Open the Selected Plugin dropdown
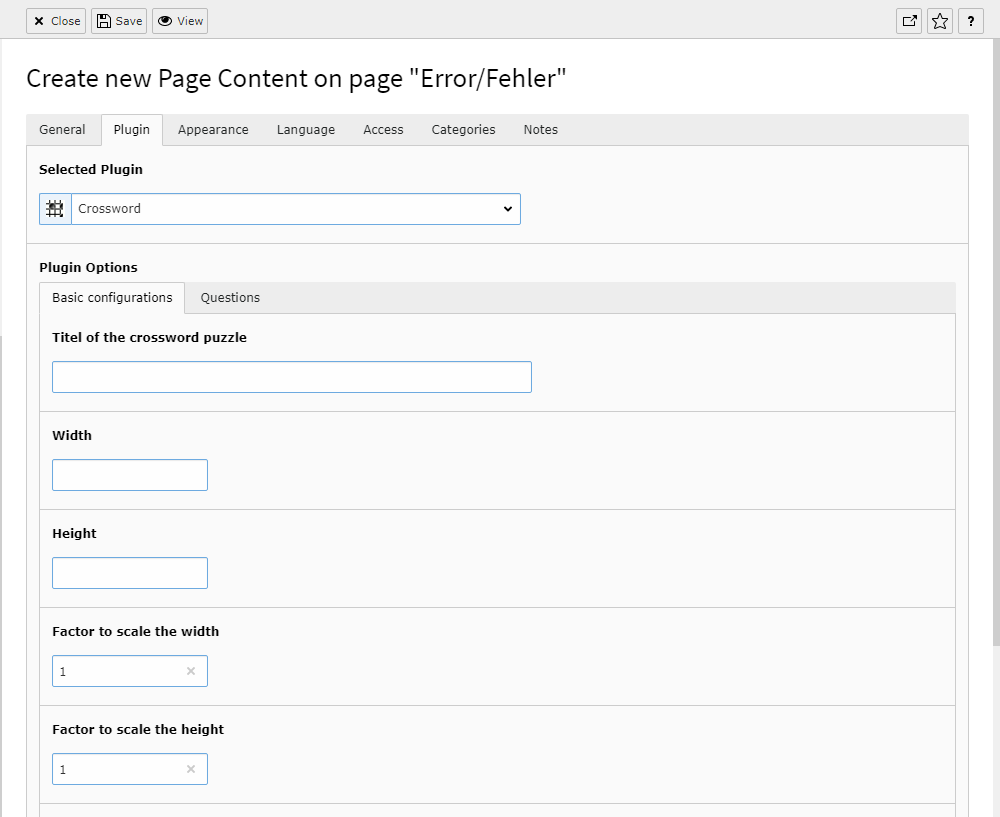The image size is (1000, 817). [x=296, y=209]
